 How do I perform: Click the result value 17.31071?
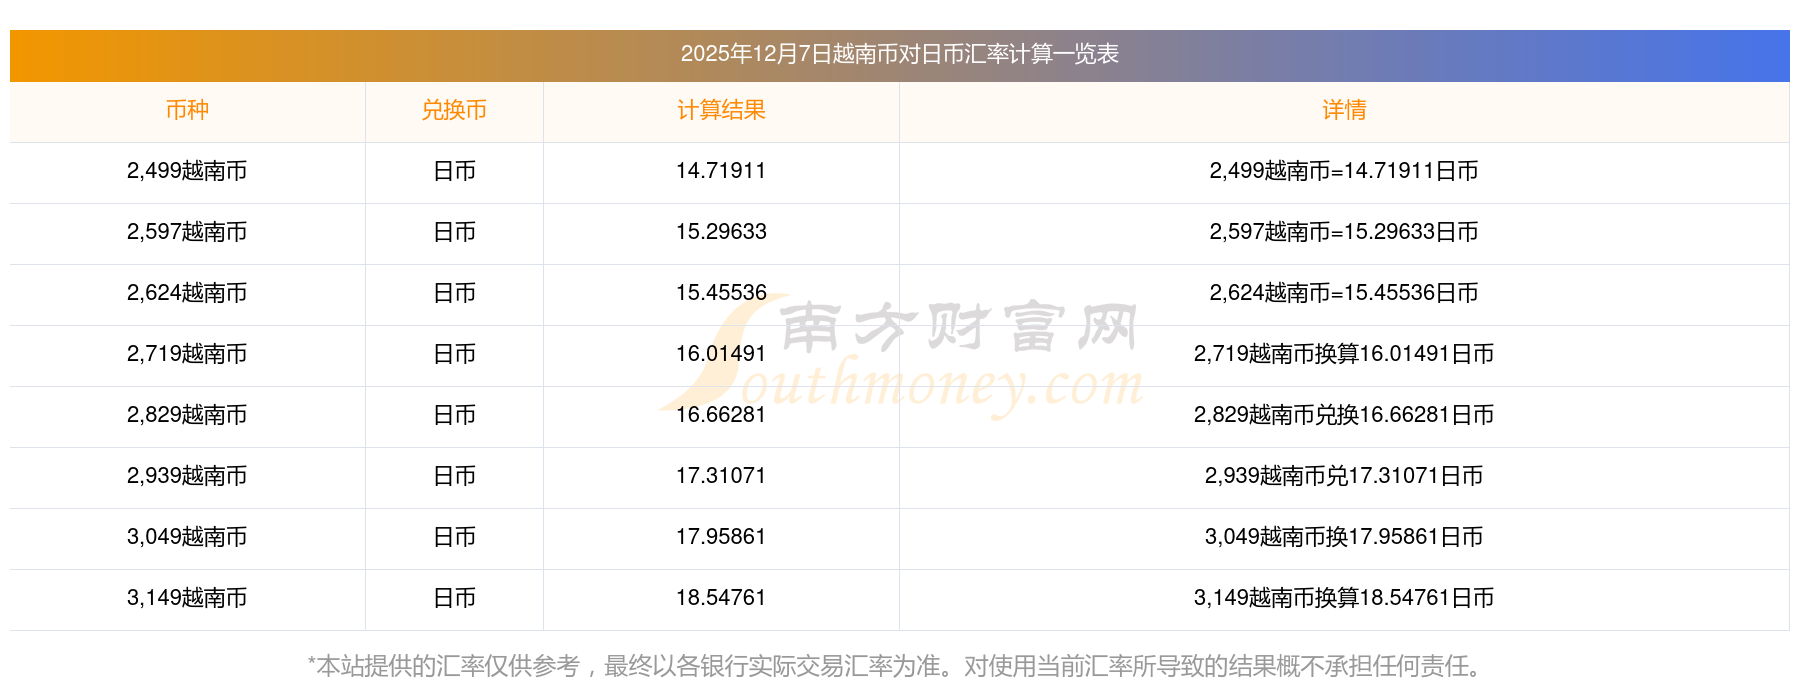pyautogui.click(x=721, y=476)
